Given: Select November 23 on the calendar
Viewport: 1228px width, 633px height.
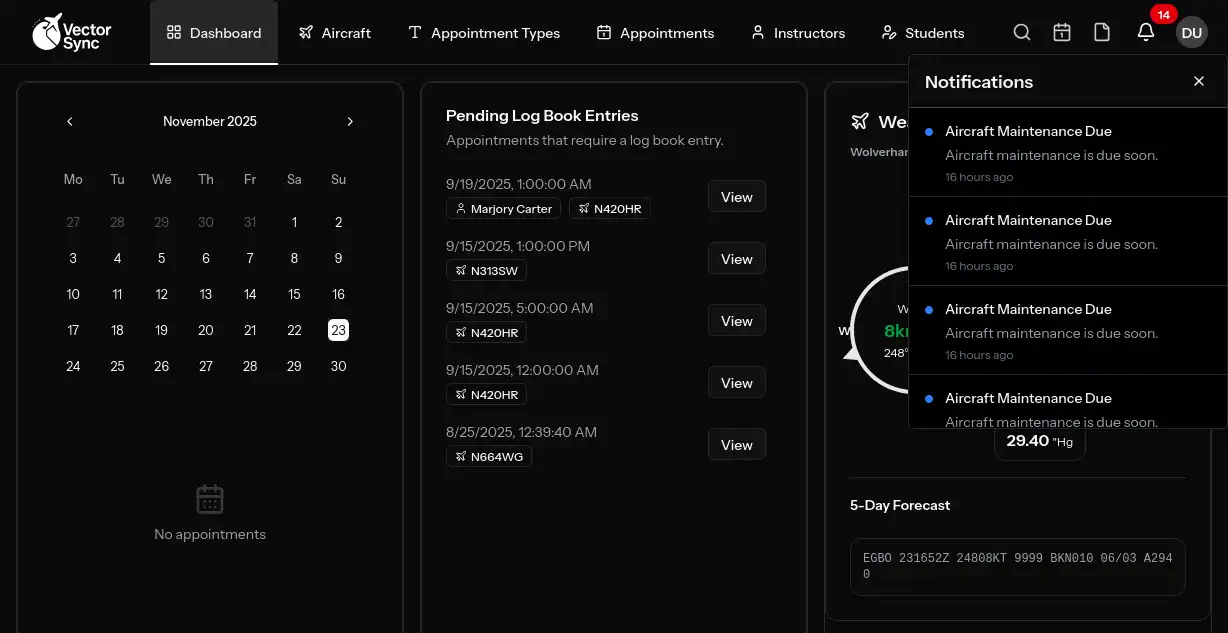Looking at the screenshot, I should coord(338,329).
